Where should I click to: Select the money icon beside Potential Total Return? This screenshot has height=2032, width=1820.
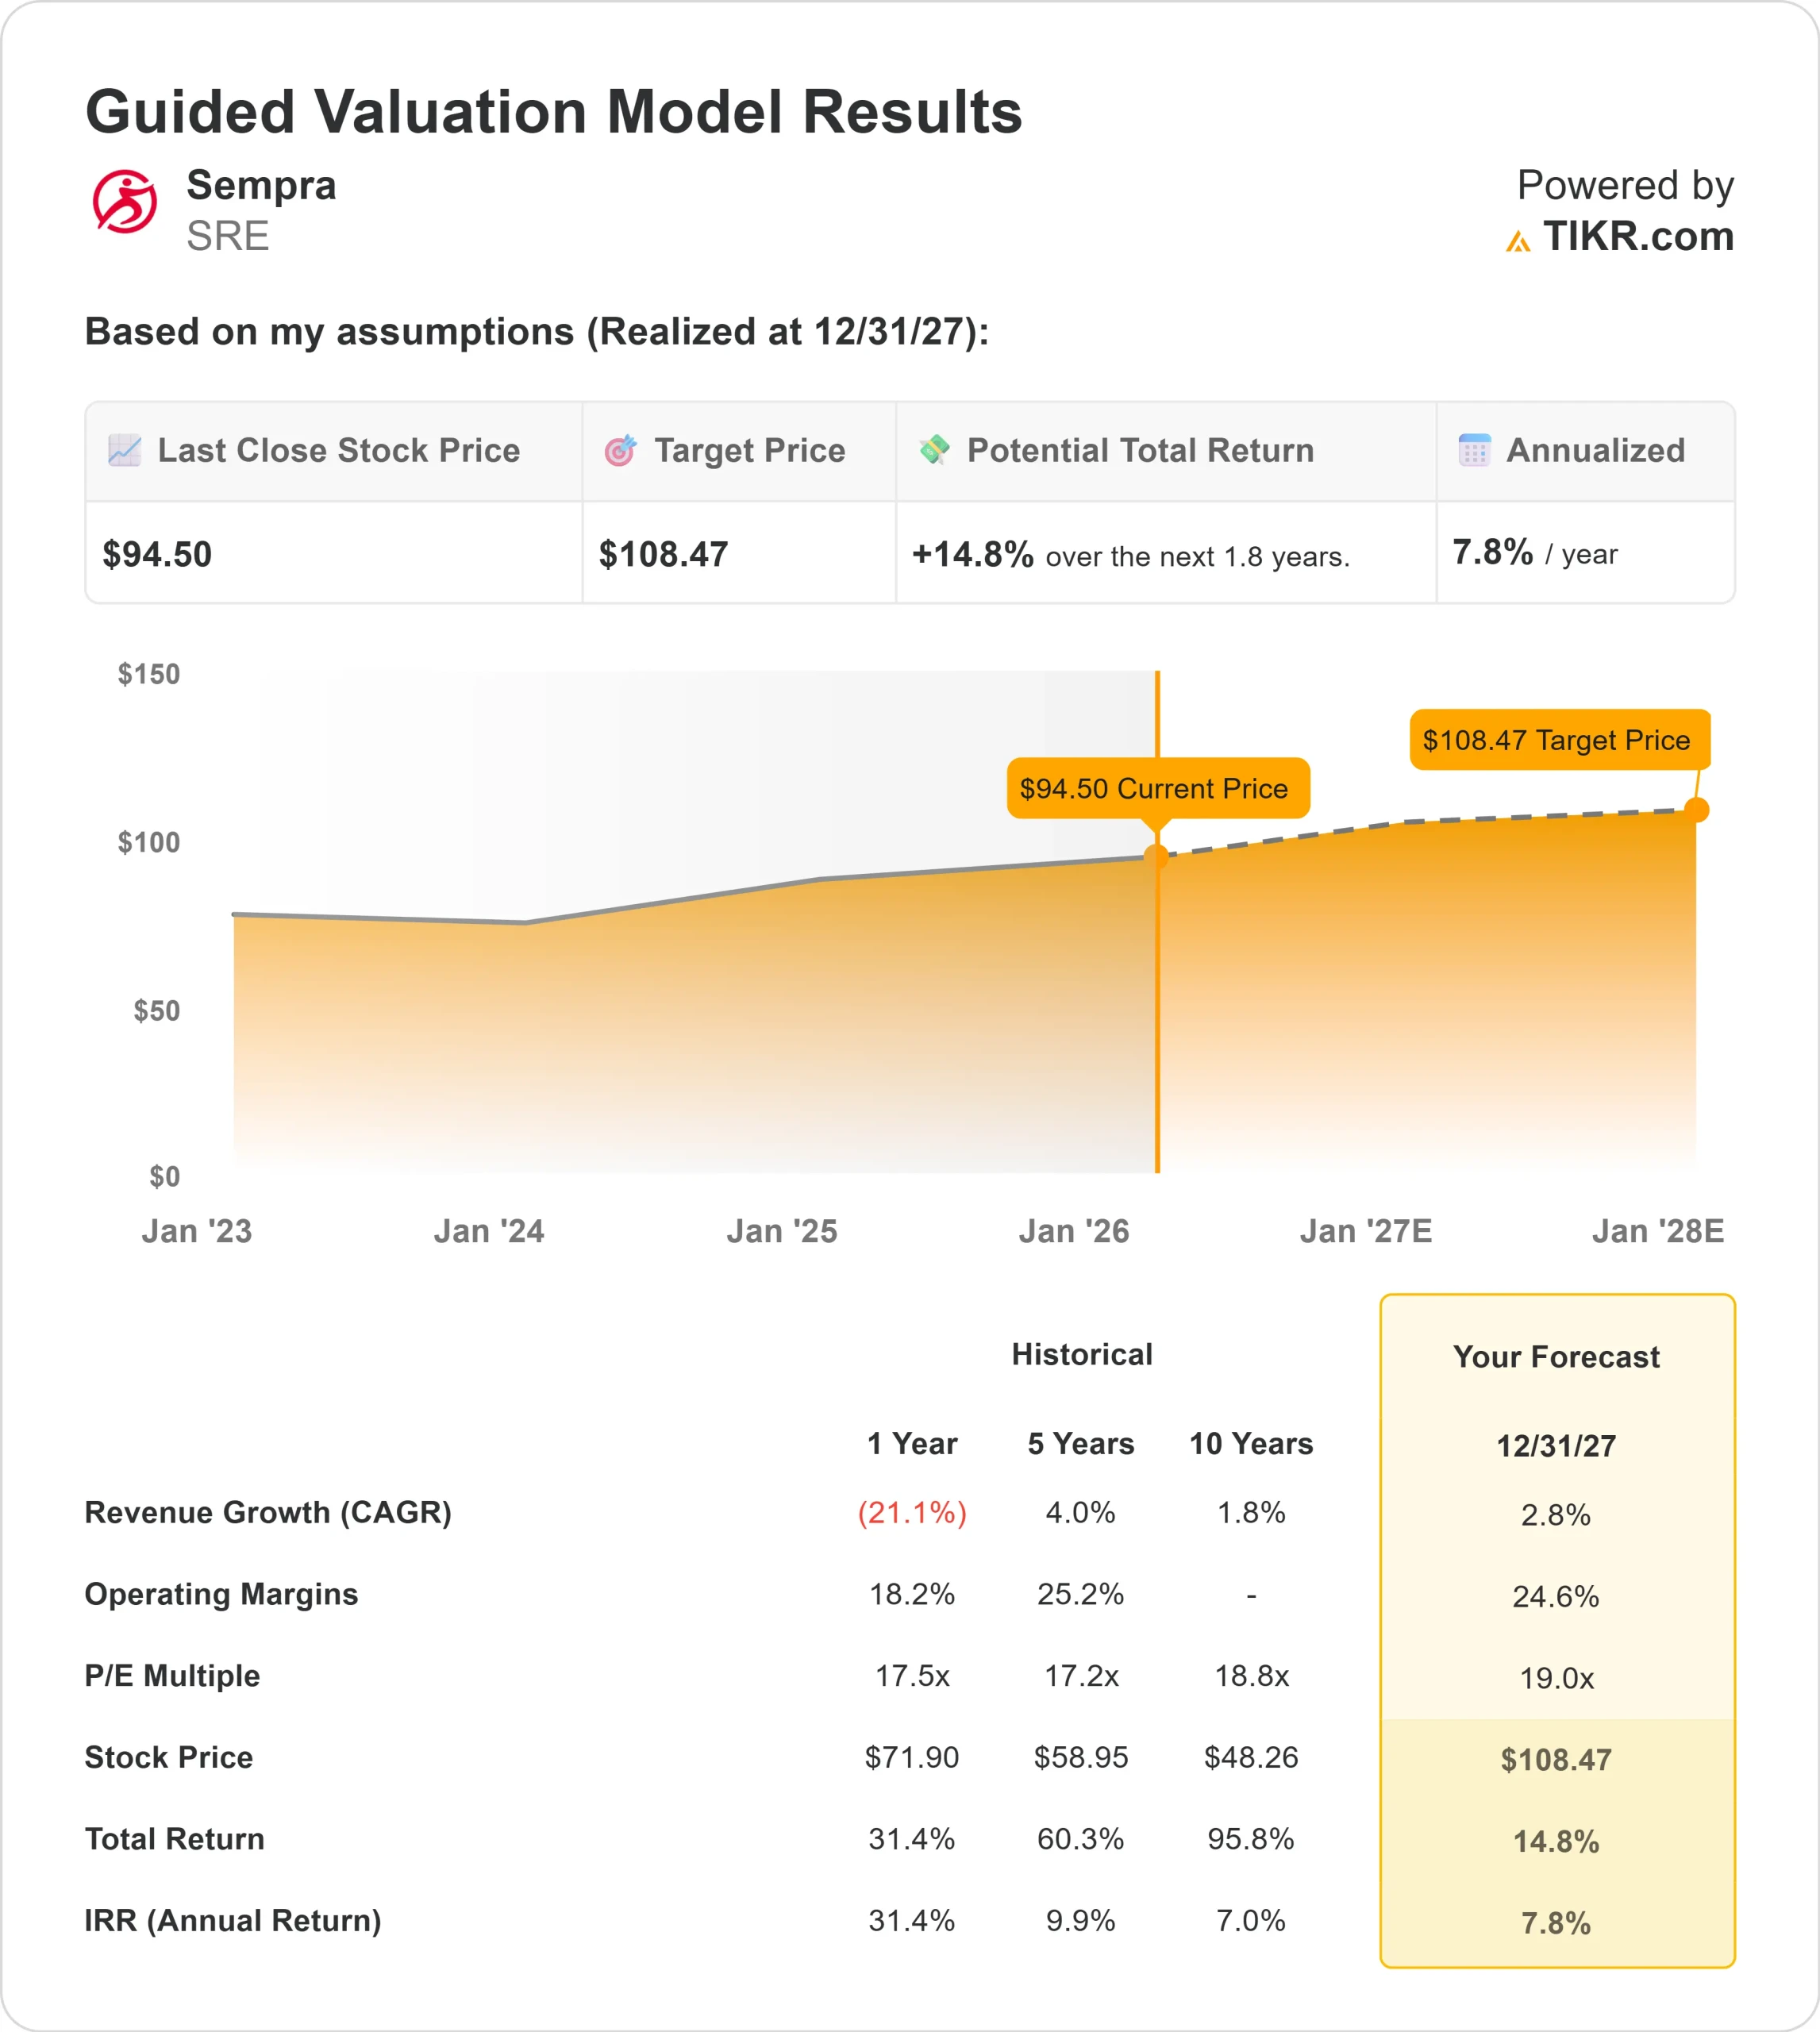tap(936, 450)
